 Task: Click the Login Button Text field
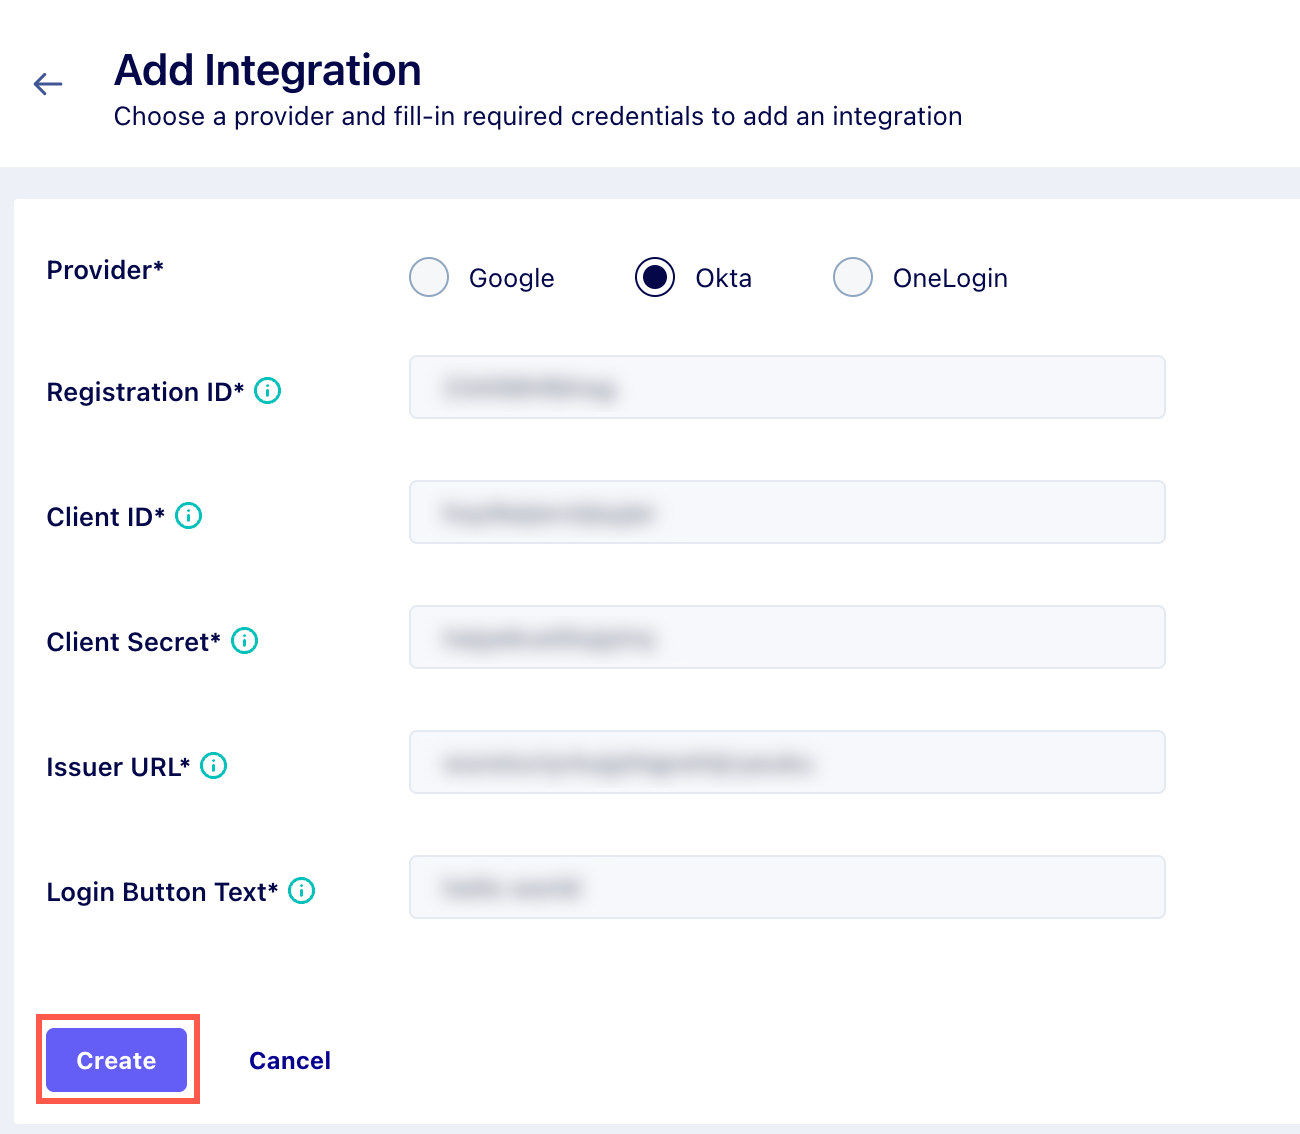[787, 887]
